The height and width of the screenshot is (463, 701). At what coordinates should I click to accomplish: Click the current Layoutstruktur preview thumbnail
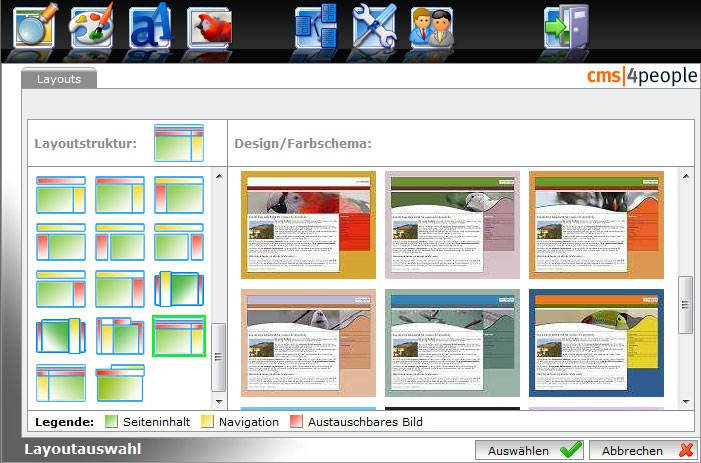[179, 143]
